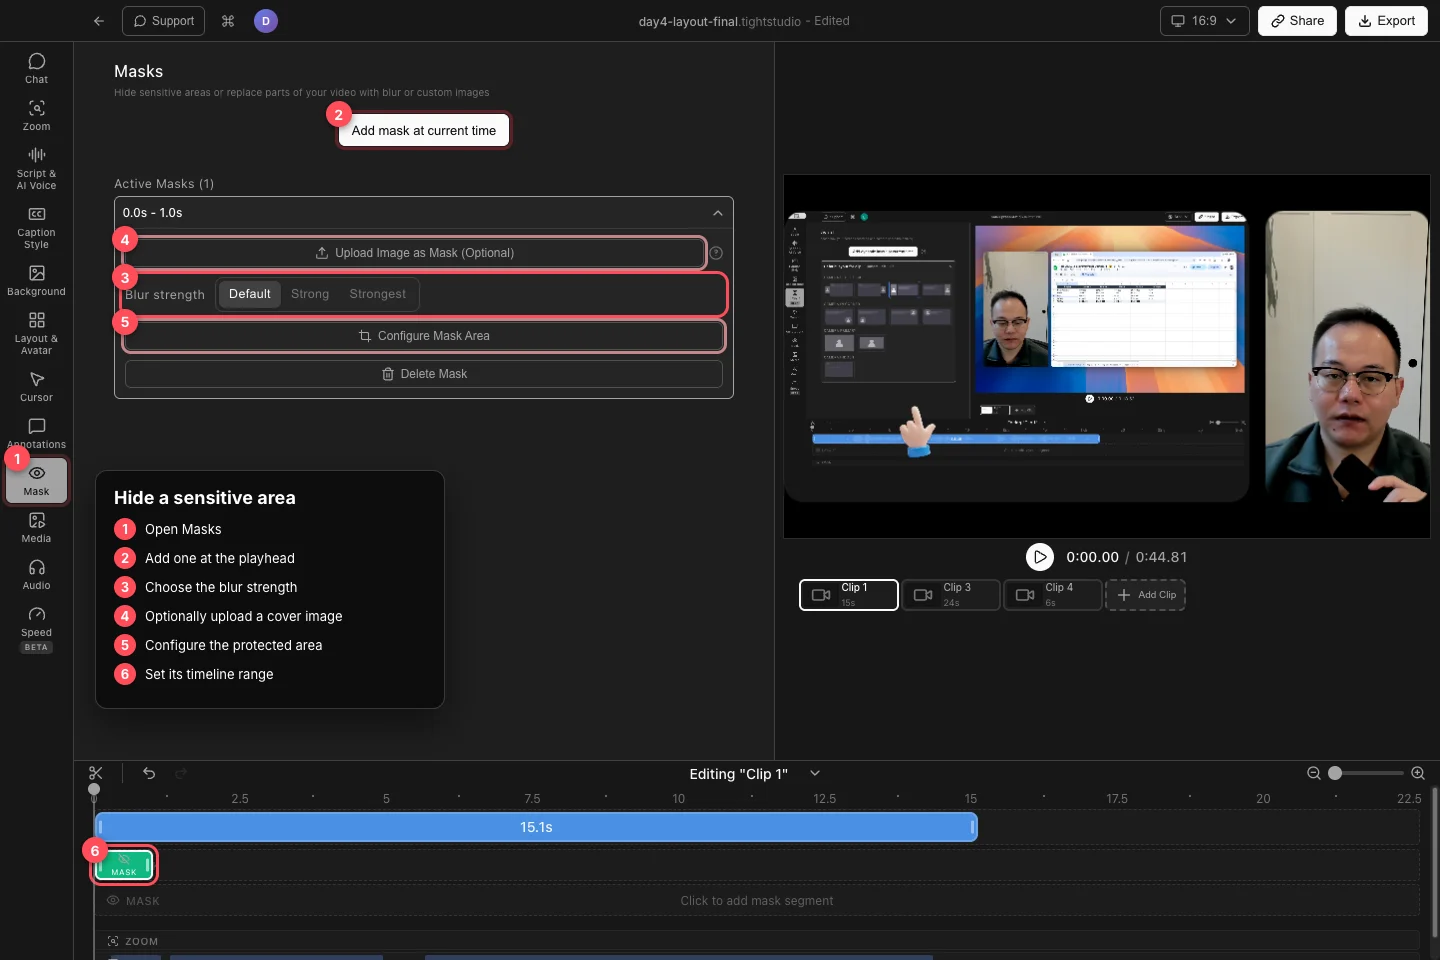This screenshot has width=1440, height=960.
Task: Go back with the arrow icon
Action: coord(98,21)
